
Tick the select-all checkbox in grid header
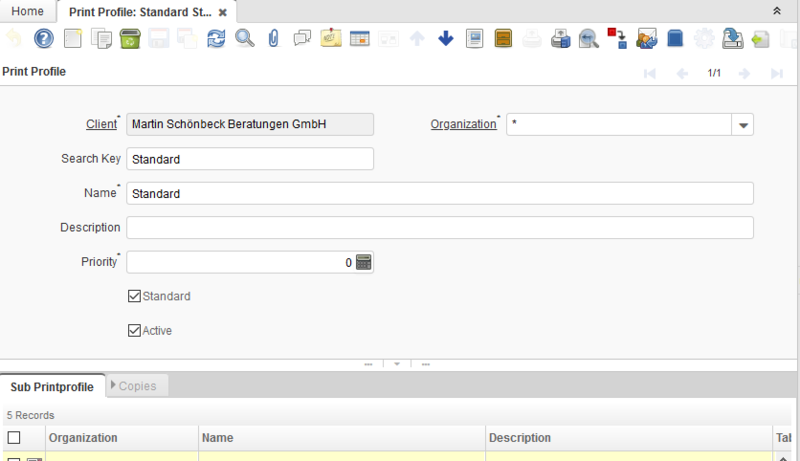pyautogui.click(x=14, y=438)
